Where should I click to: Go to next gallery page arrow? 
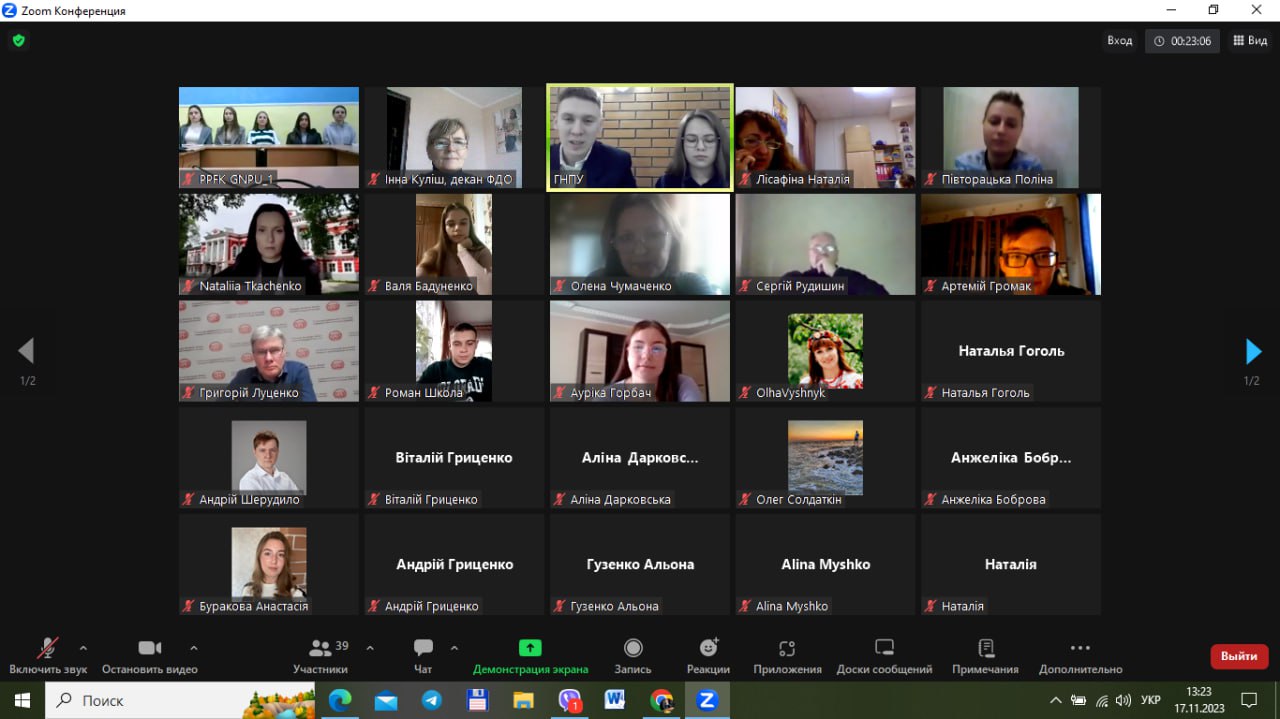click(x=1253, y=351)
